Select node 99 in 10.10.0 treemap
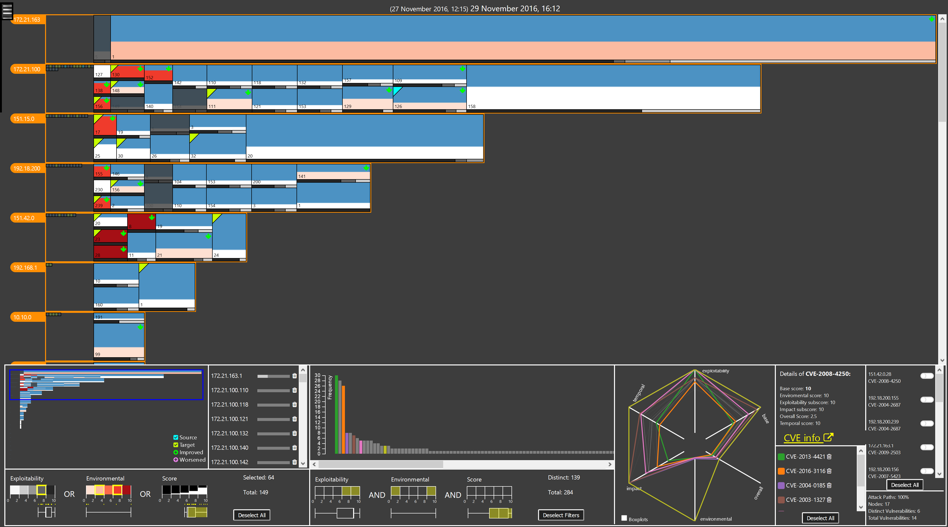This screenshot has height=527, width=948. coord(119,340)
